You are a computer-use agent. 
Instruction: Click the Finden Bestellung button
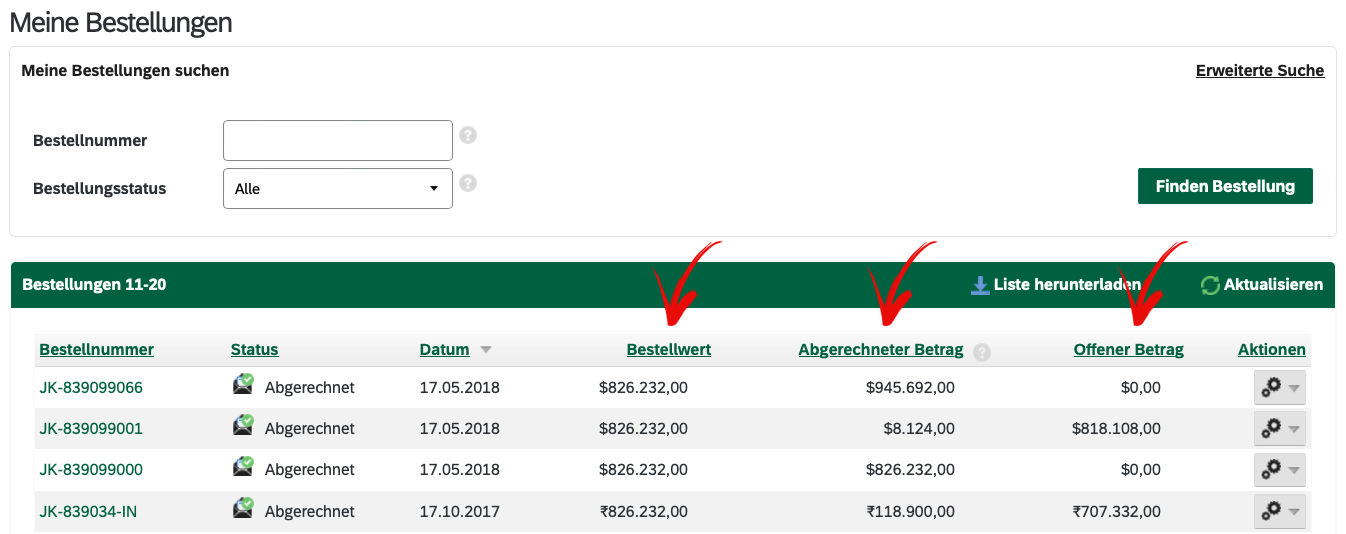pos(1225,186)
